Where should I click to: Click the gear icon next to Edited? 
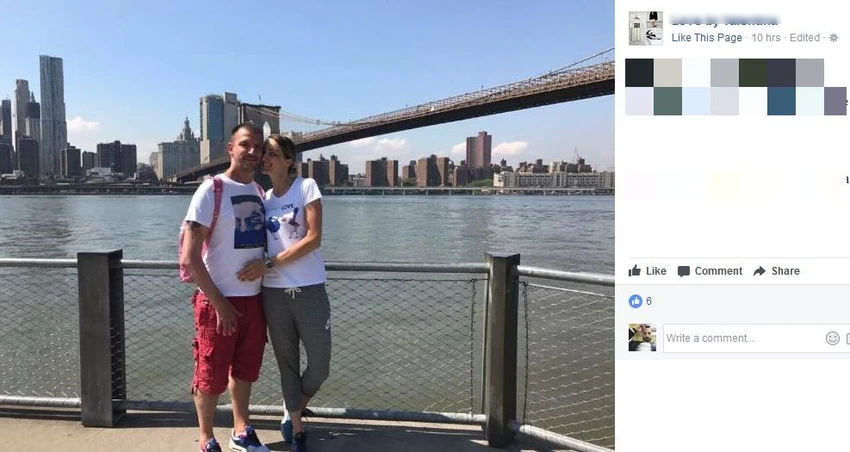click(x=834, y=37)
